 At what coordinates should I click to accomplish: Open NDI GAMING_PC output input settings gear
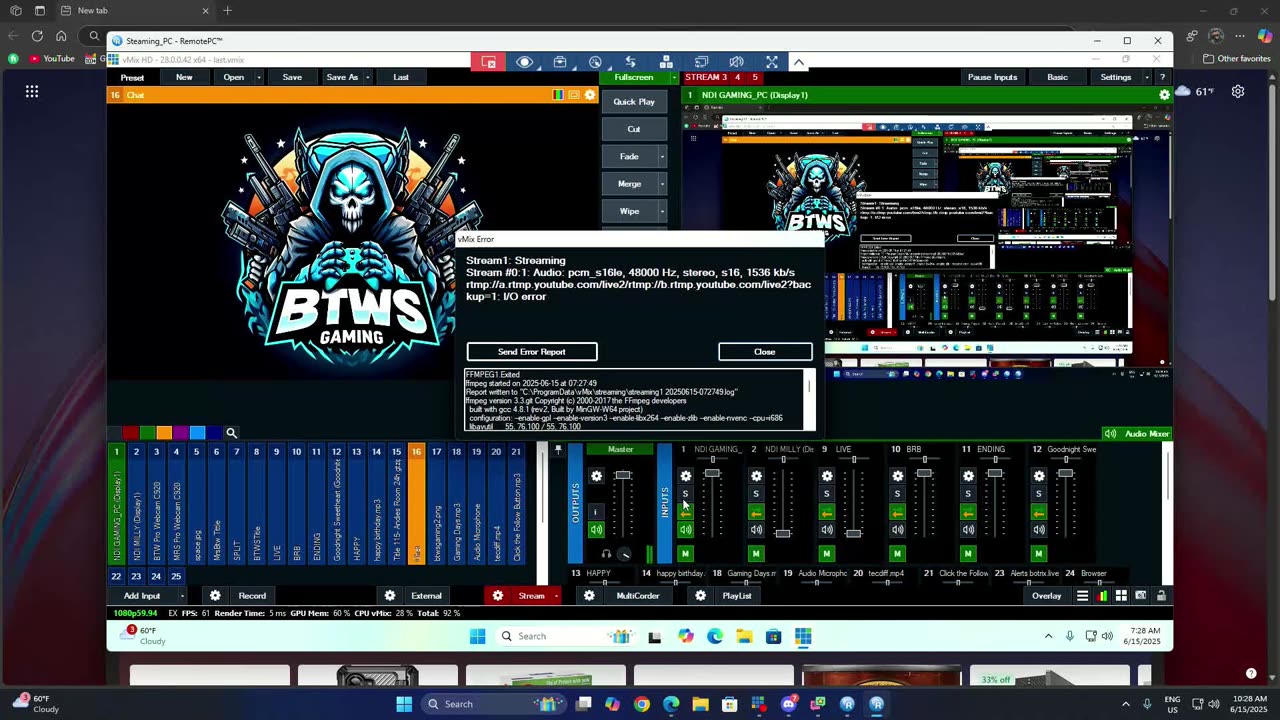pos(1164,95)
